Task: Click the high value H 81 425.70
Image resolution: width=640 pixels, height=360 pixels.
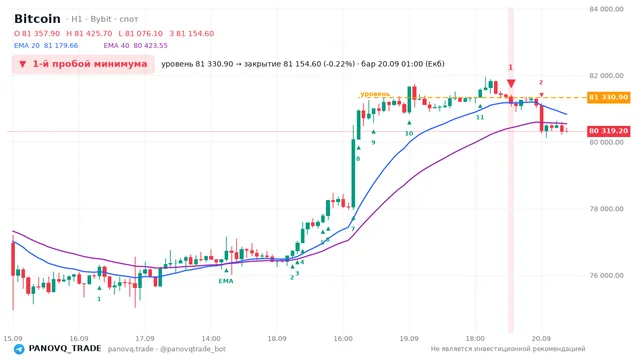Action: point(89,33)
